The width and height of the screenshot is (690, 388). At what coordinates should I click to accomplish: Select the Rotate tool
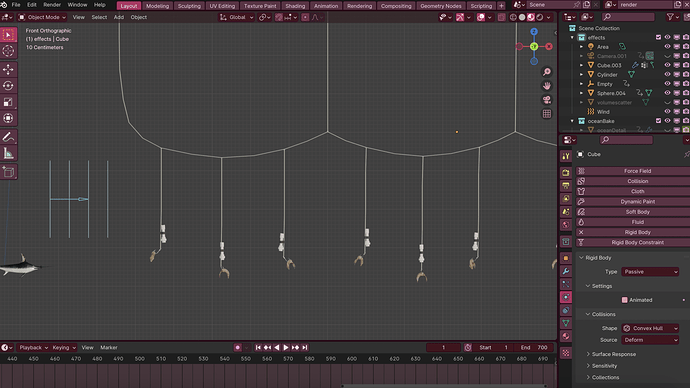(x=8, y=86)
